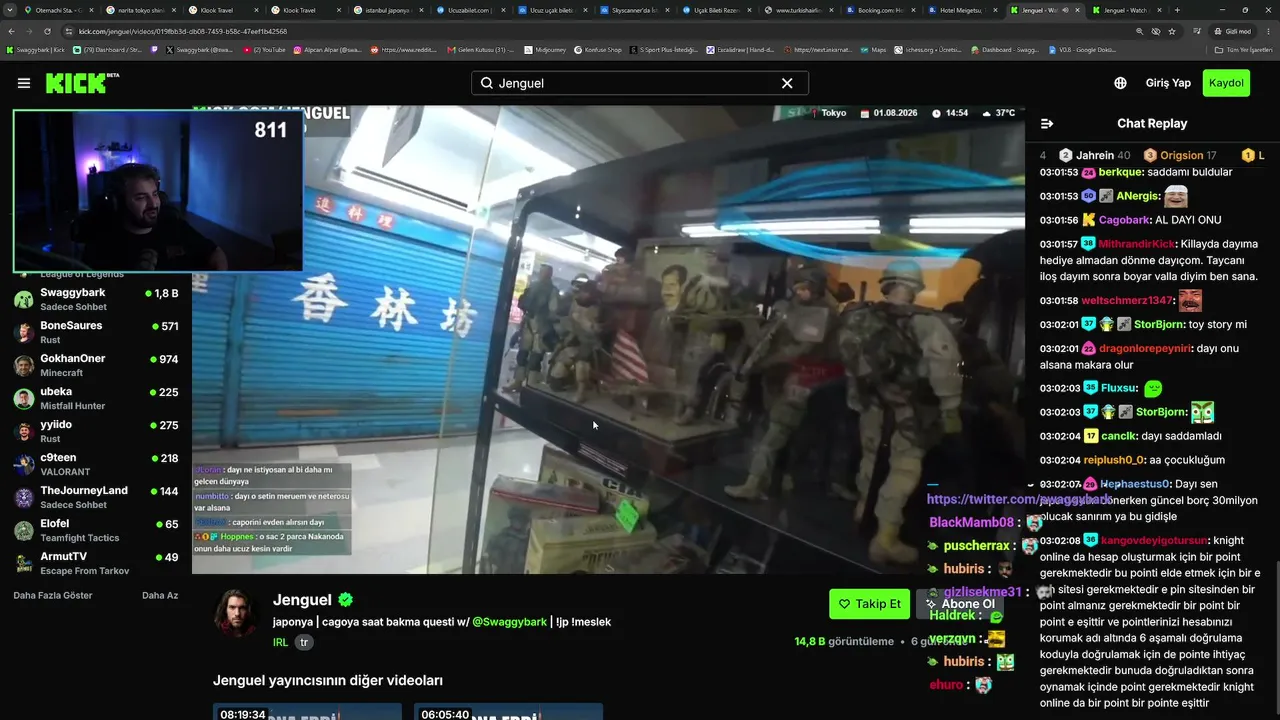1280x720 pixels.
Task: Click Elofel avatar in sidebar
Action: (24, 530)
